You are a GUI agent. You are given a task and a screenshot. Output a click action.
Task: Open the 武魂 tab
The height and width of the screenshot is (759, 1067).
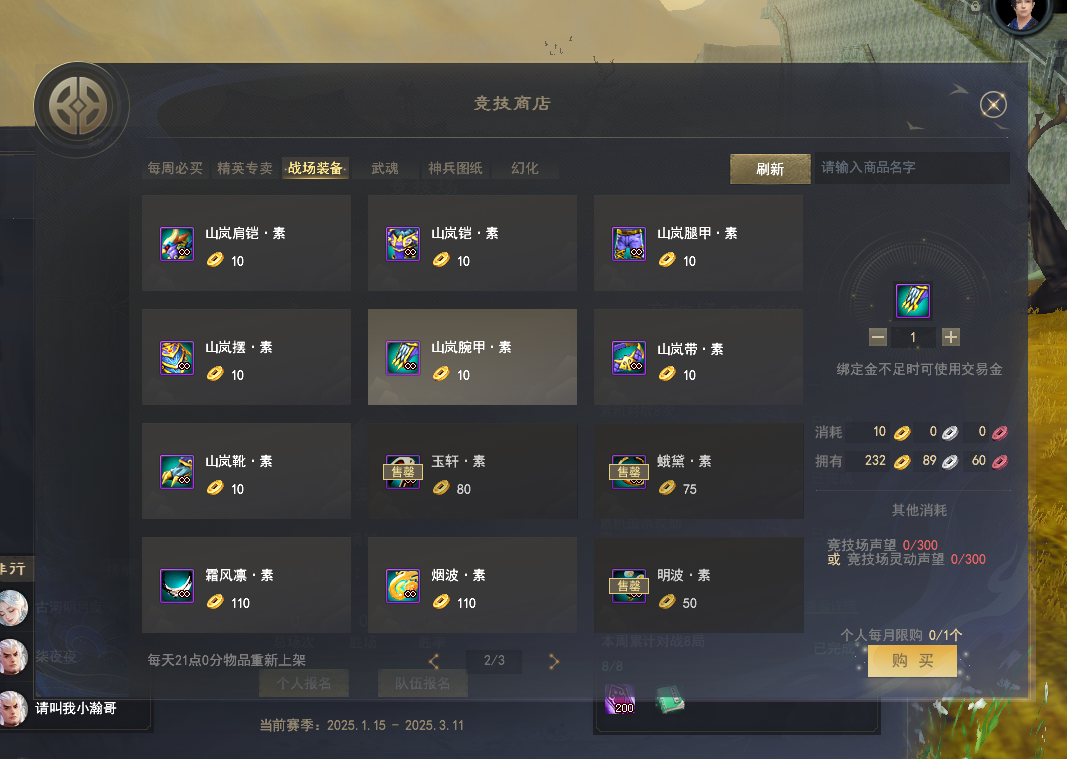point(385,168)
